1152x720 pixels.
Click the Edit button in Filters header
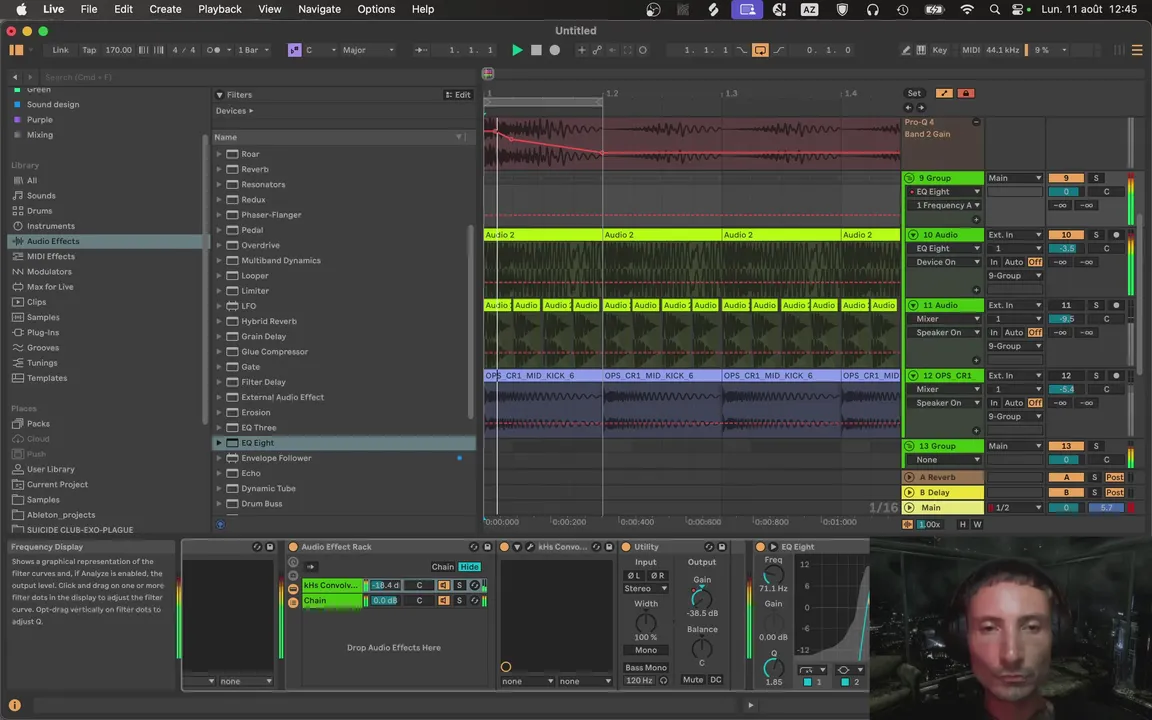458,95
